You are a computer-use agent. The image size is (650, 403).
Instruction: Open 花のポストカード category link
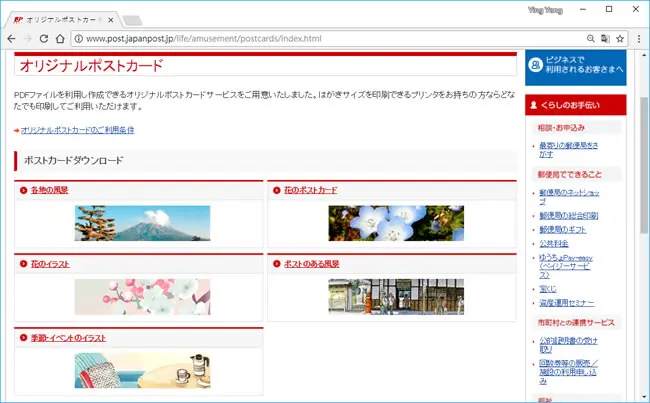pyautogui.click(x=310, y=190)
